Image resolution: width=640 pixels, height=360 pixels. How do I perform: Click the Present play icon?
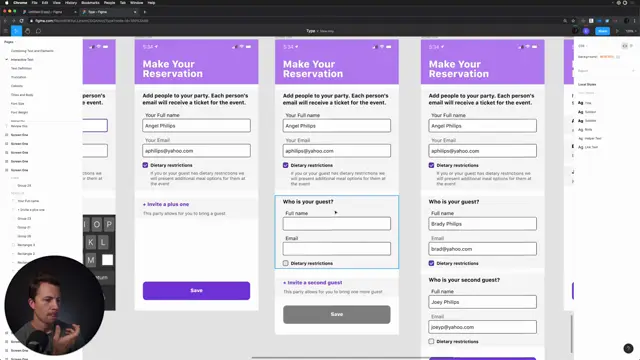click(x=617, y=31)
